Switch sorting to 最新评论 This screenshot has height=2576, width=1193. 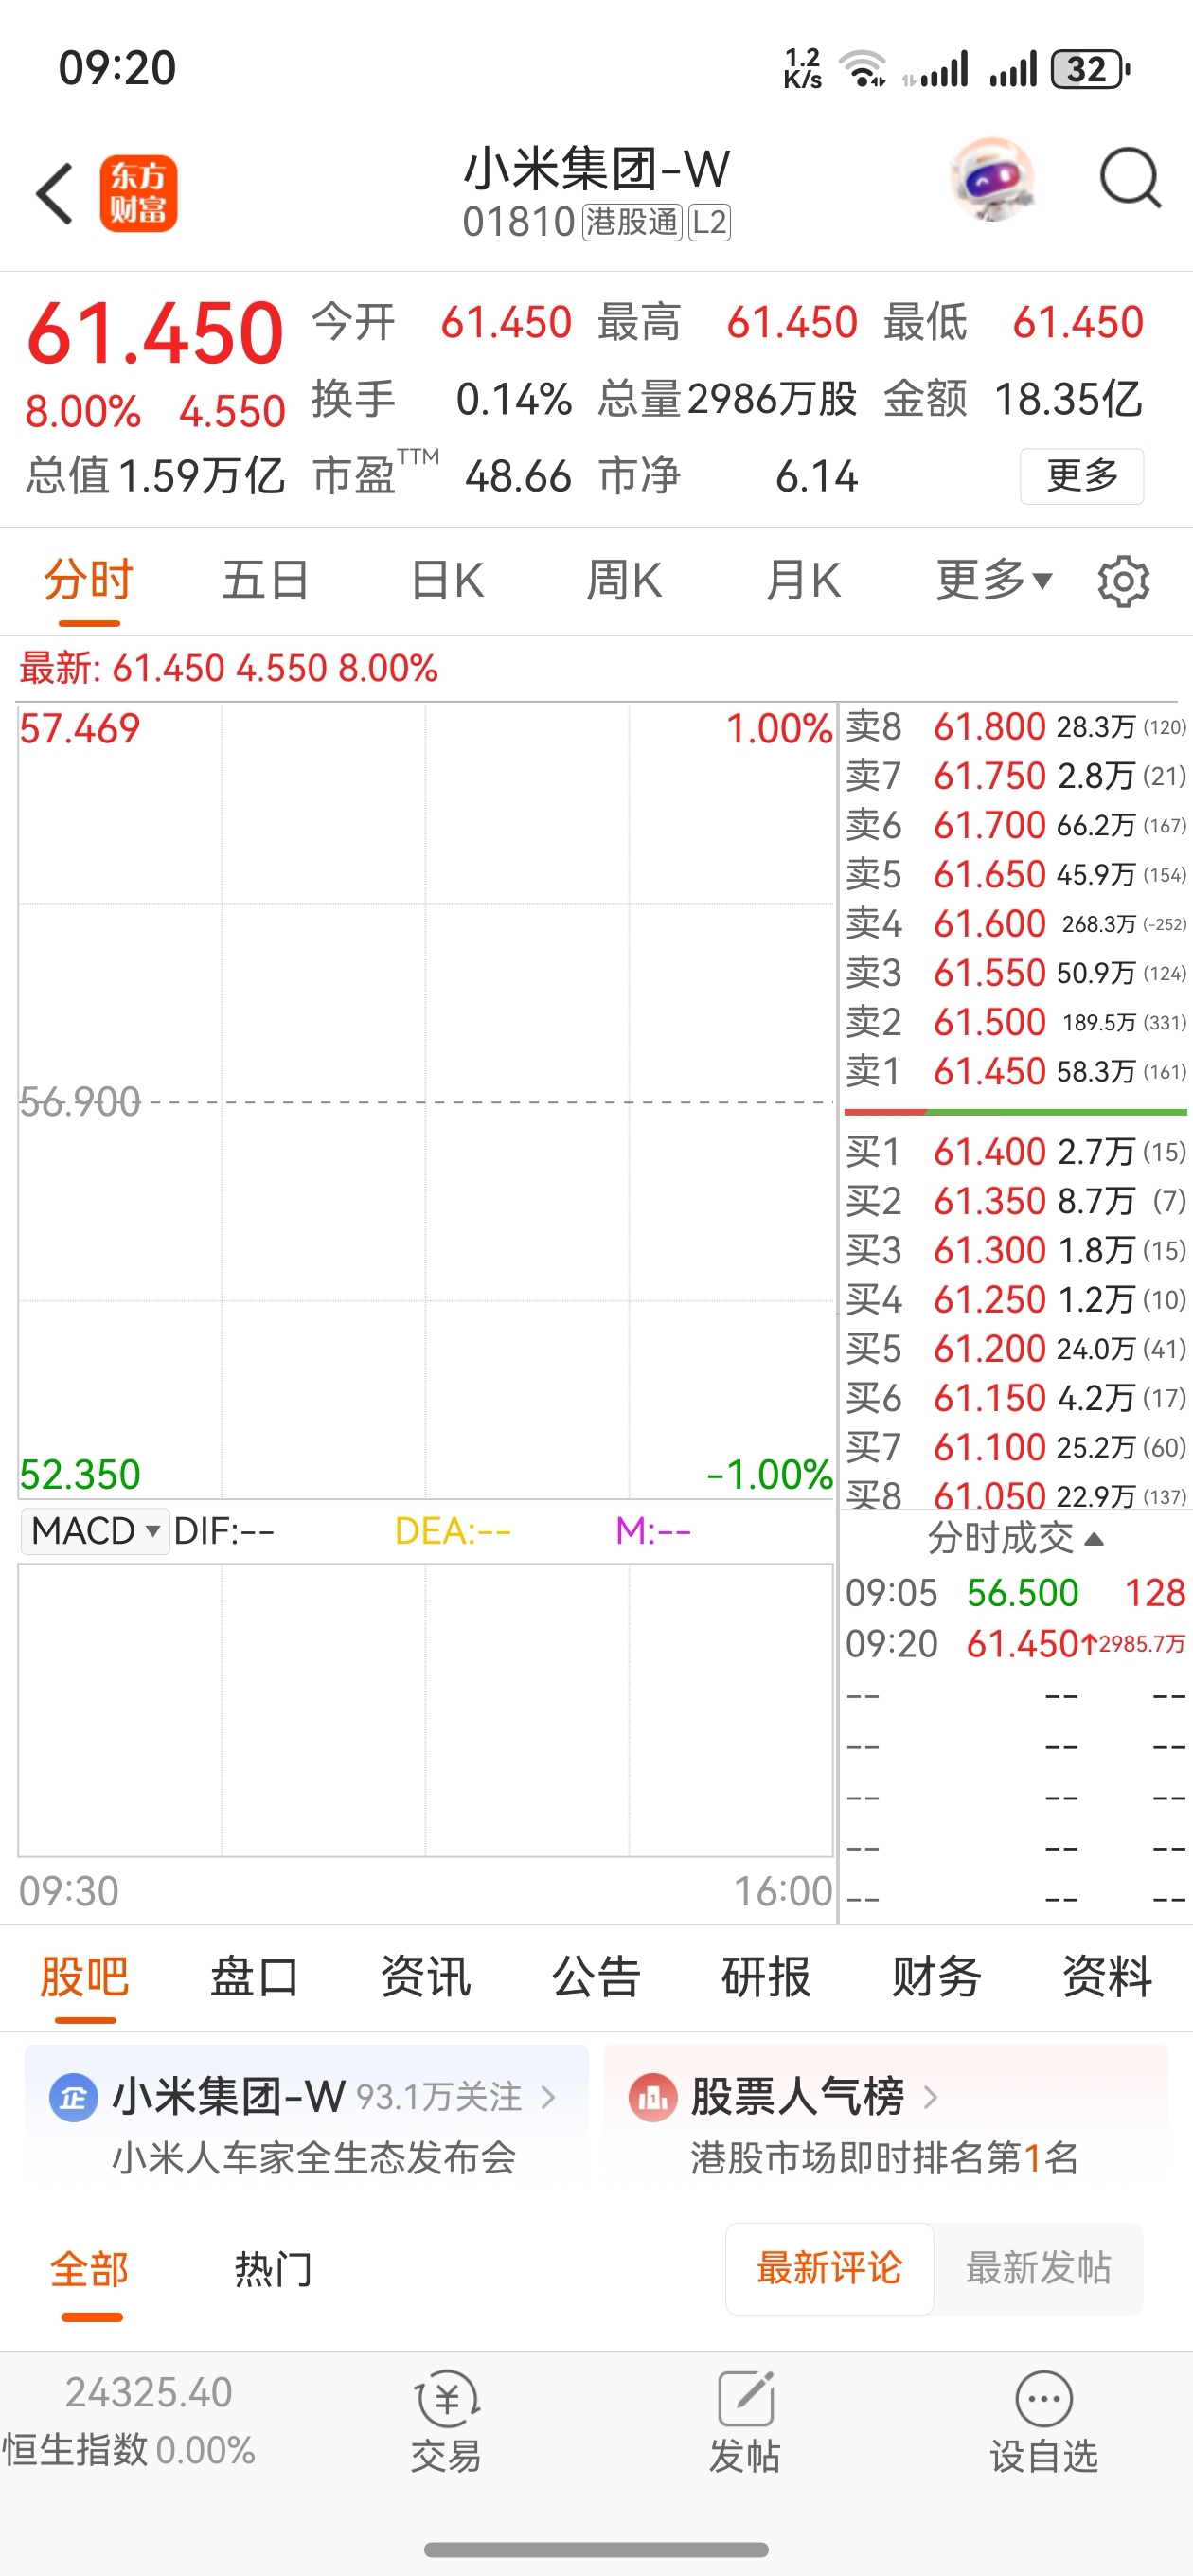click(830, 2269)
